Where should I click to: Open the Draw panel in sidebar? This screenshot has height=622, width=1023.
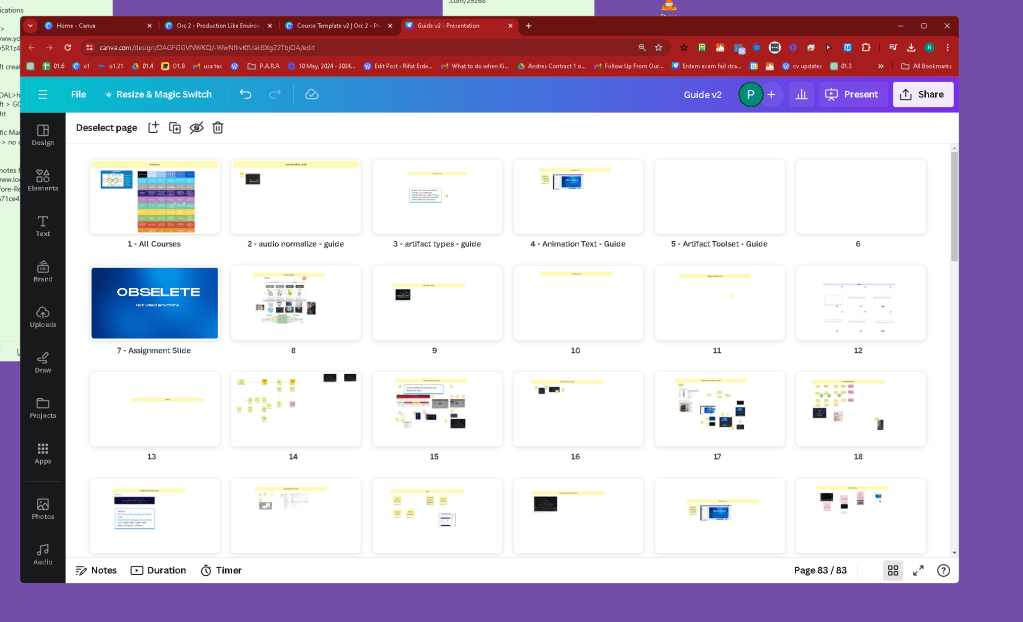pos(43,363)
